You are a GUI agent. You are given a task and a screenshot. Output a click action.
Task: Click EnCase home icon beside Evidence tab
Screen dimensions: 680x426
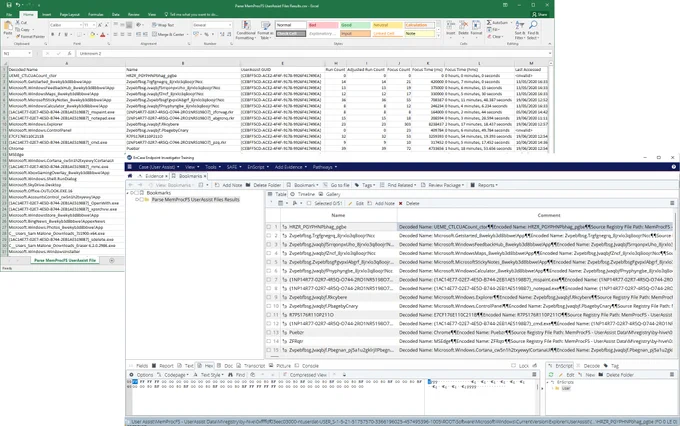[x=130, y=176]
